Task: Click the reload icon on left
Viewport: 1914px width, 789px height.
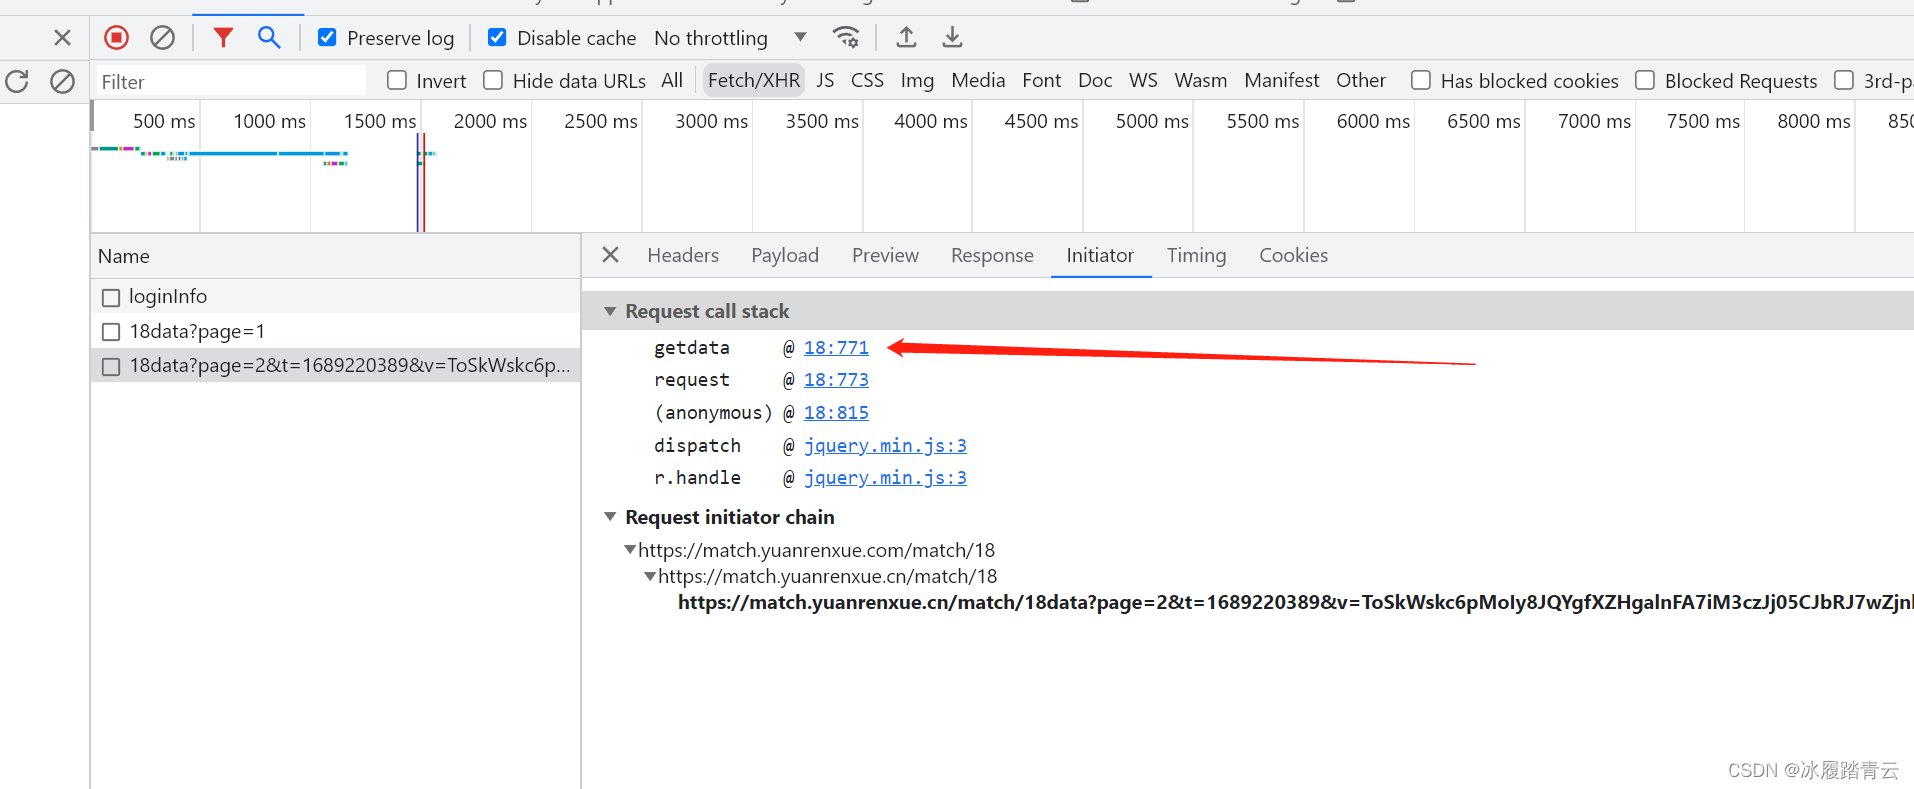Action: pos(17,81)
